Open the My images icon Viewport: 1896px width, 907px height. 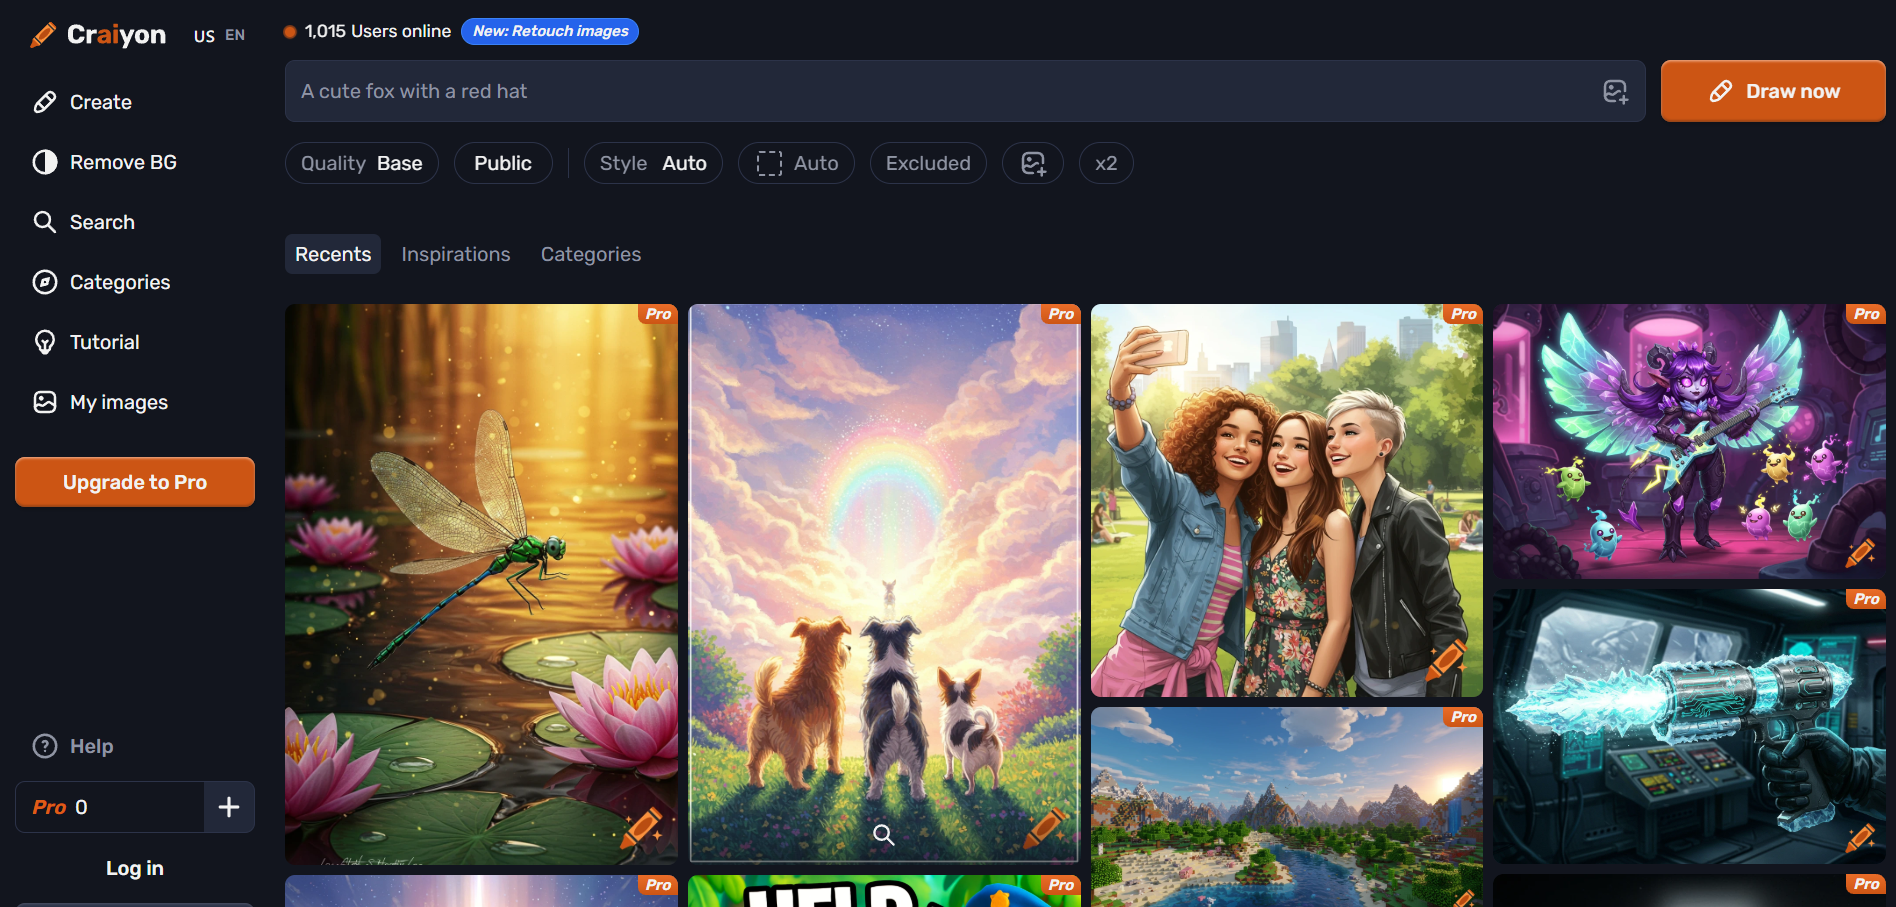point(45,402)
